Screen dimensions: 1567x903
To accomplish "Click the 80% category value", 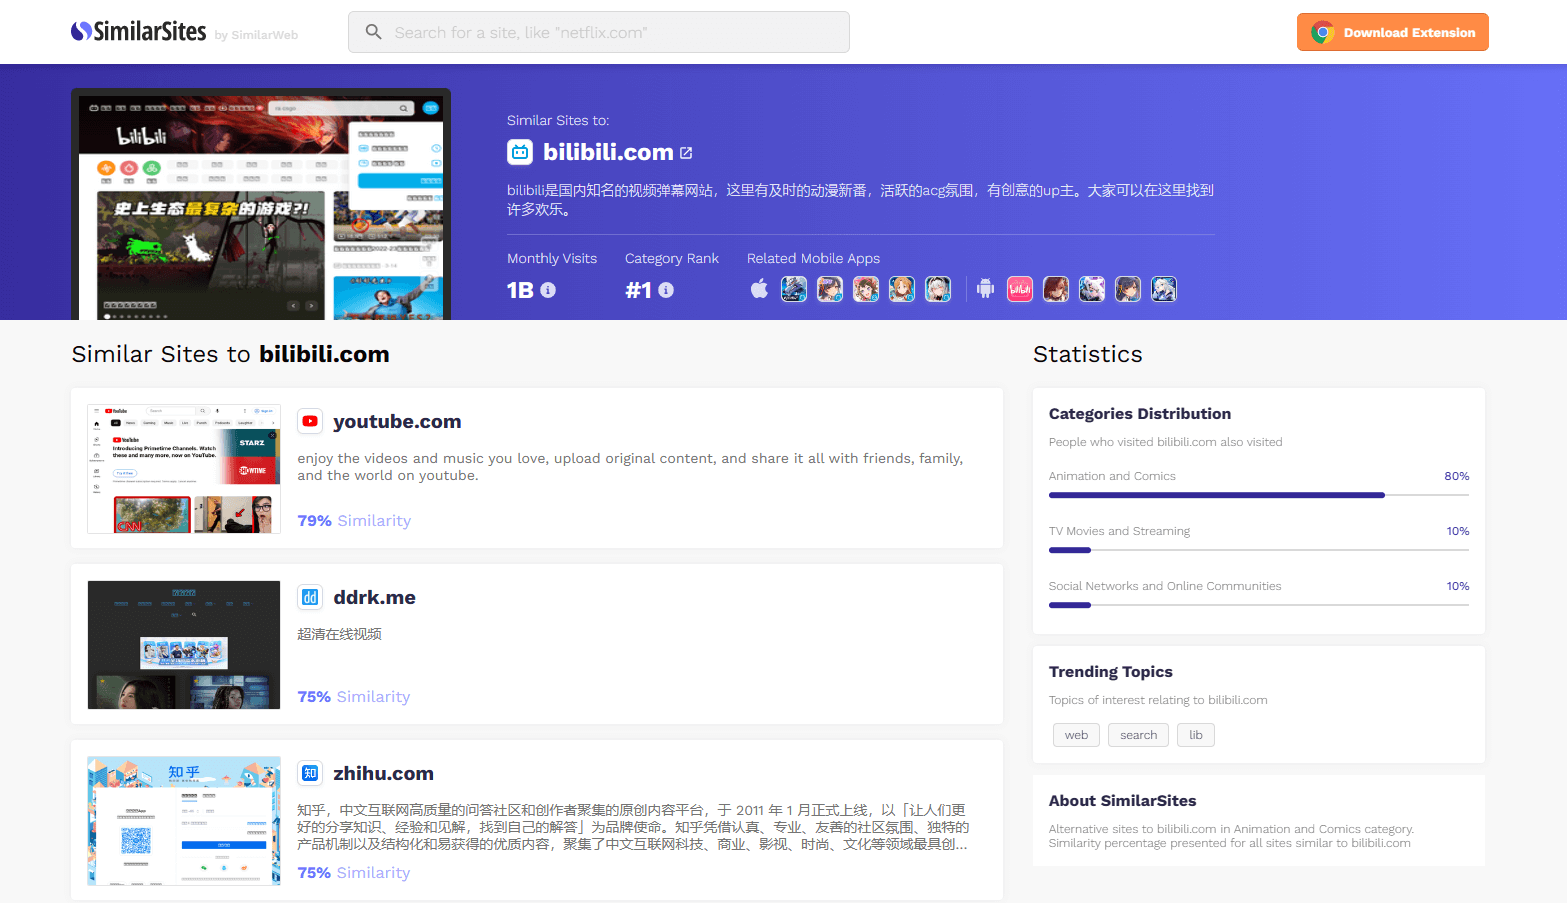I will pyautogui.click(x=1457, y=476).
